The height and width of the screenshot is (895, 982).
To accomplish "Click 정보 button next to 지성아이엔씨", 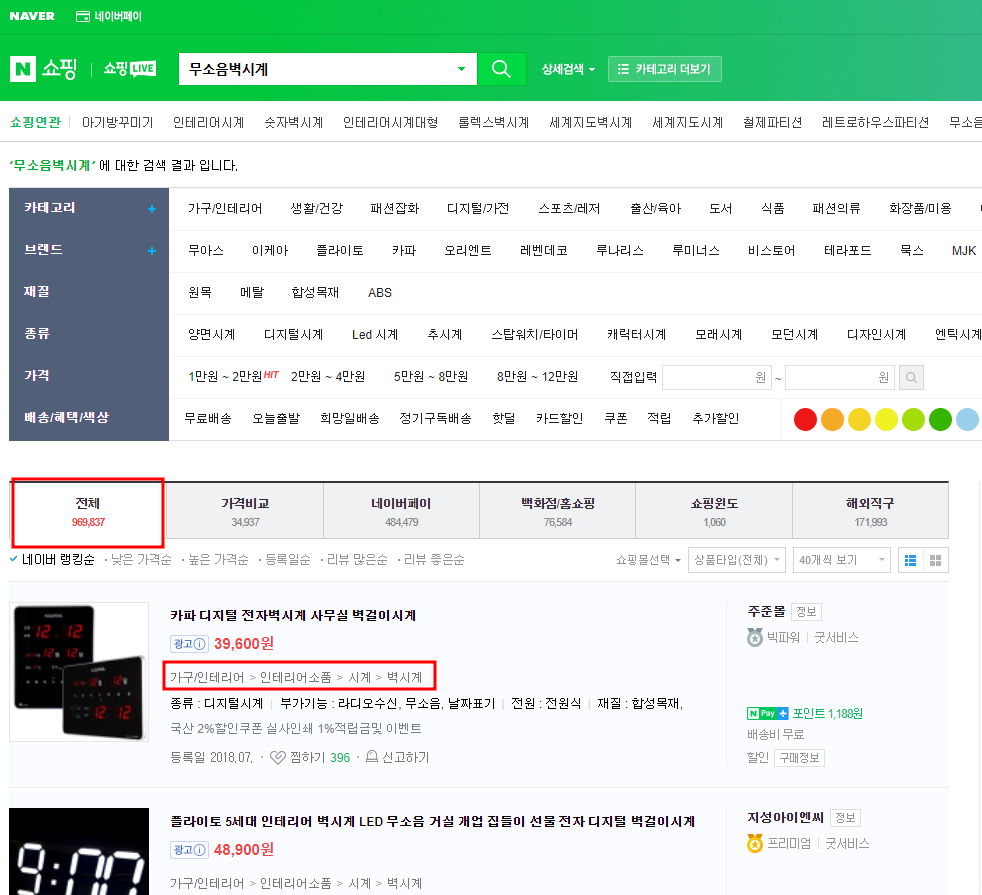I will coord(845,818).
